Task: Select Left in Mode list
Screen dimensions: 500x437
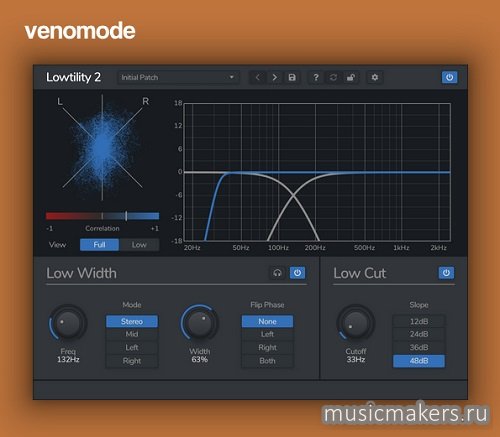Action: pos(132,348)
